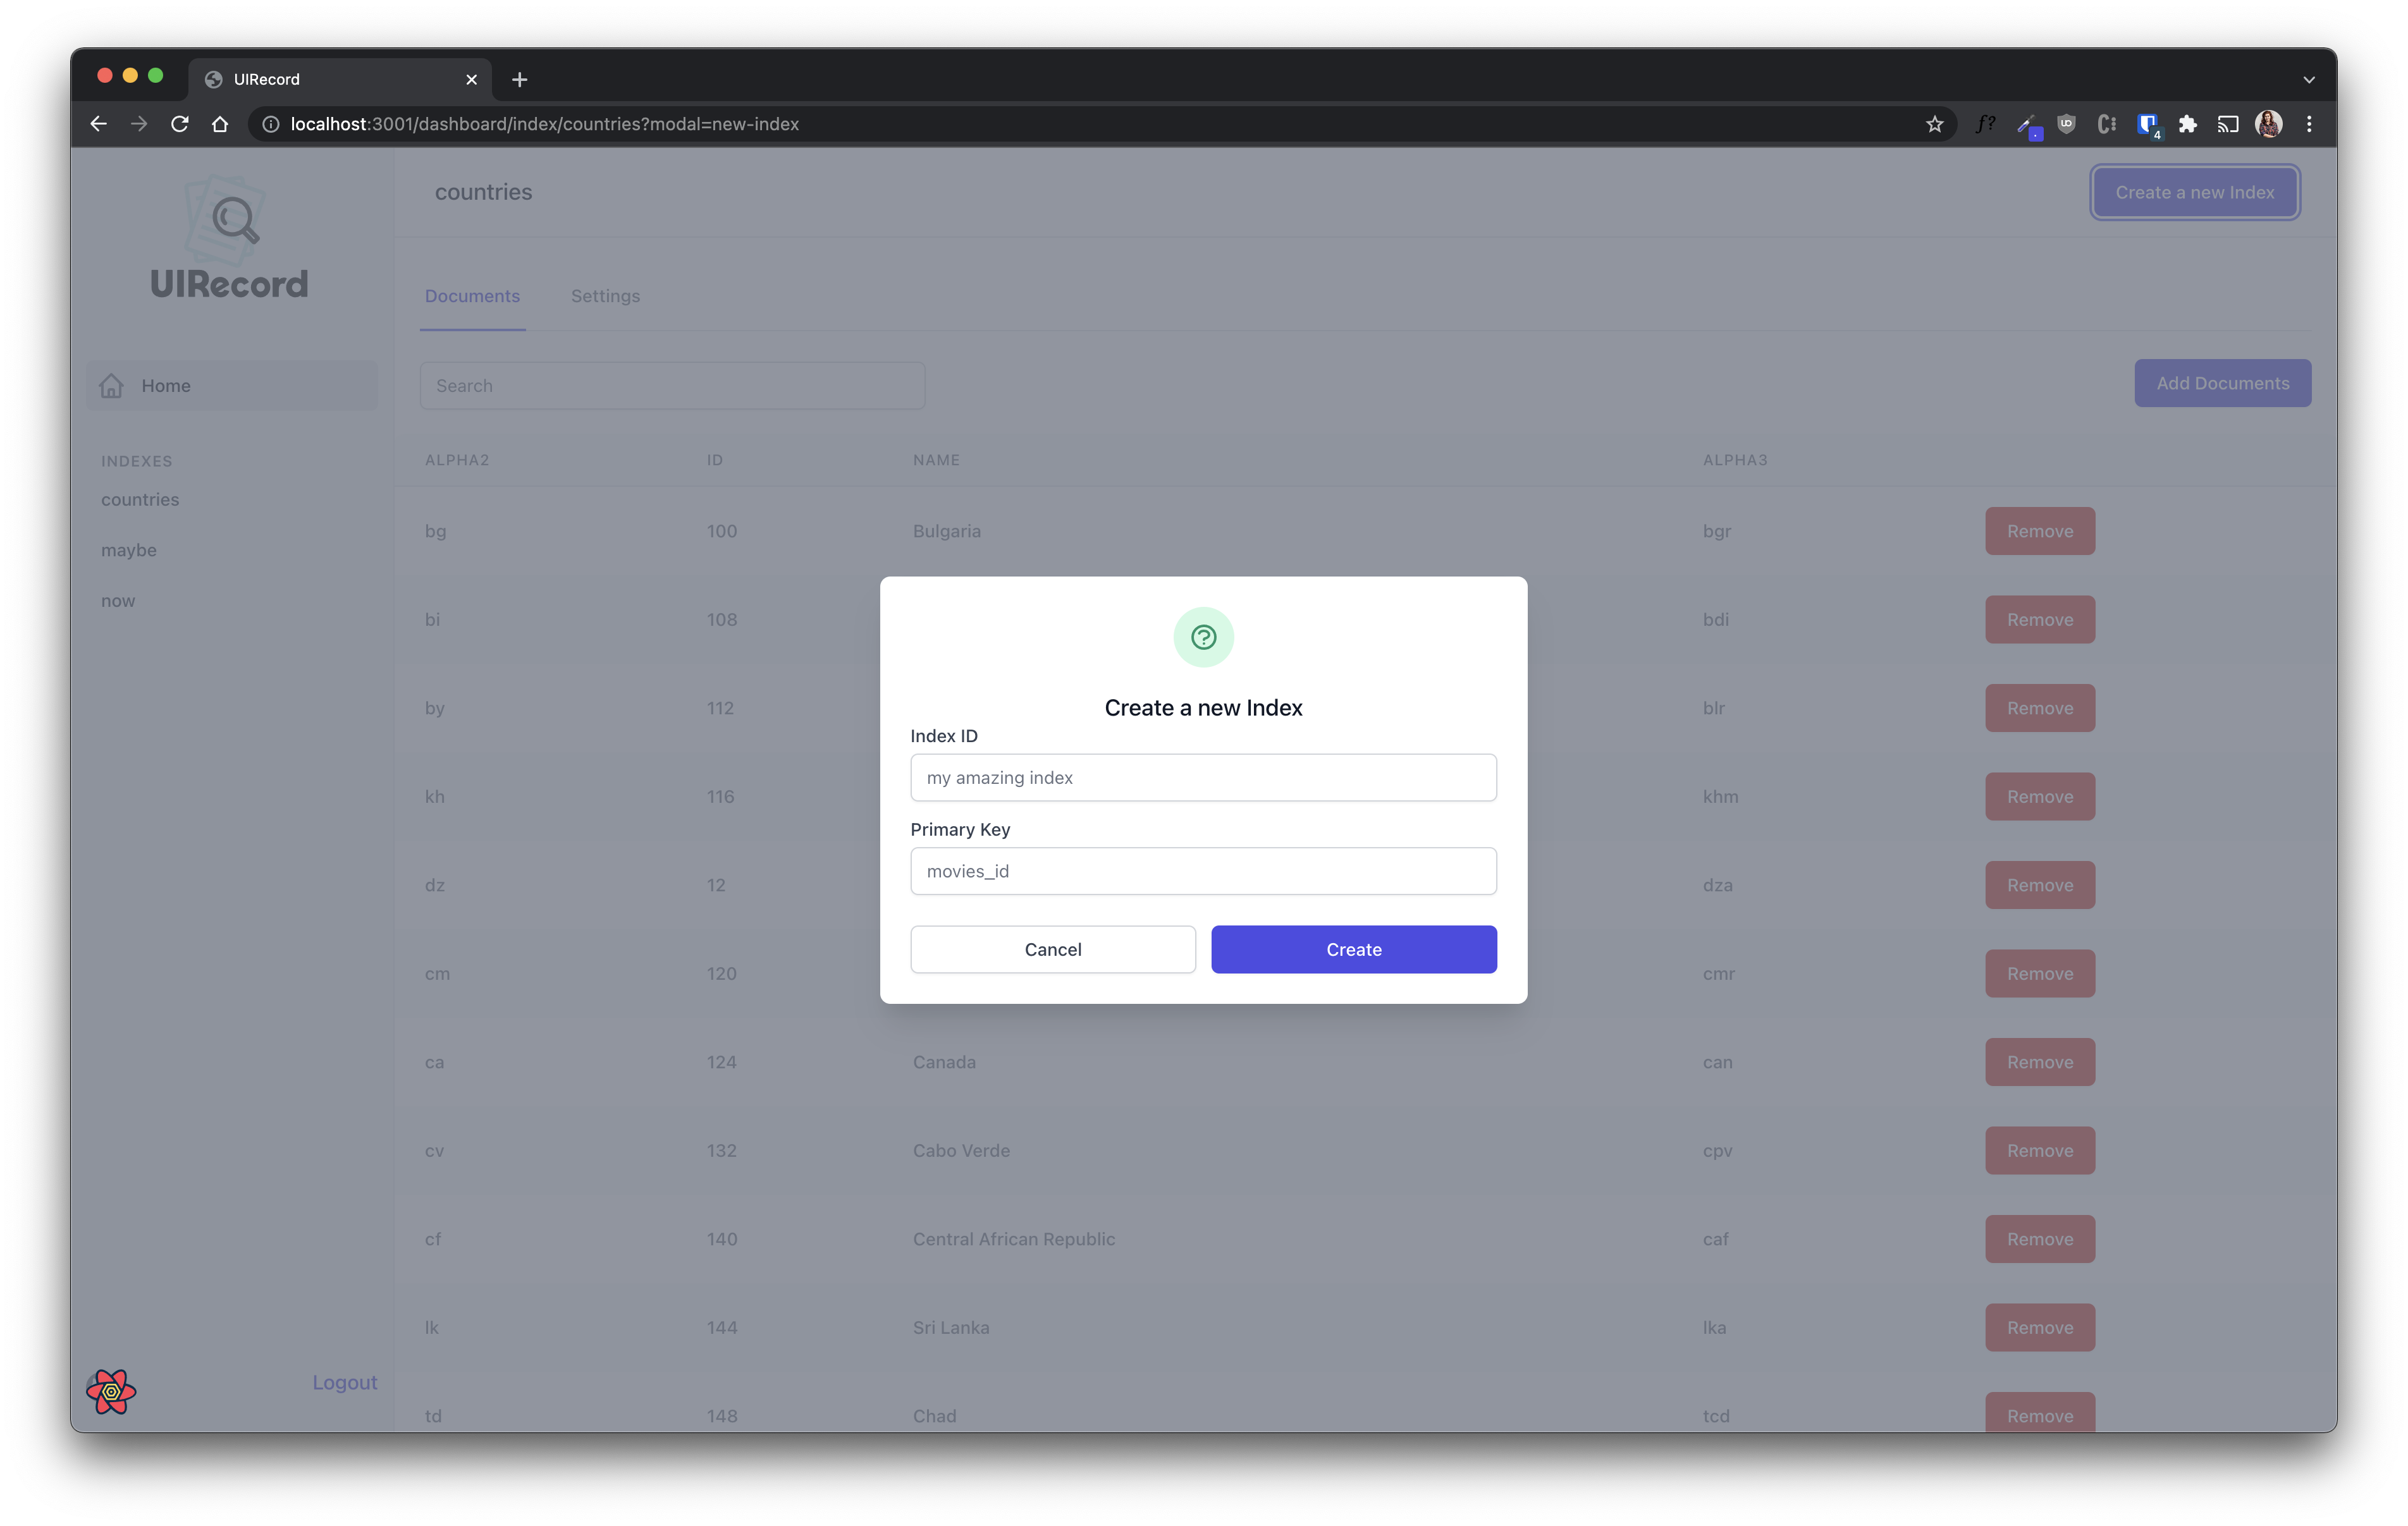Expand the tab search chevron

click(x=2309, y=79)
